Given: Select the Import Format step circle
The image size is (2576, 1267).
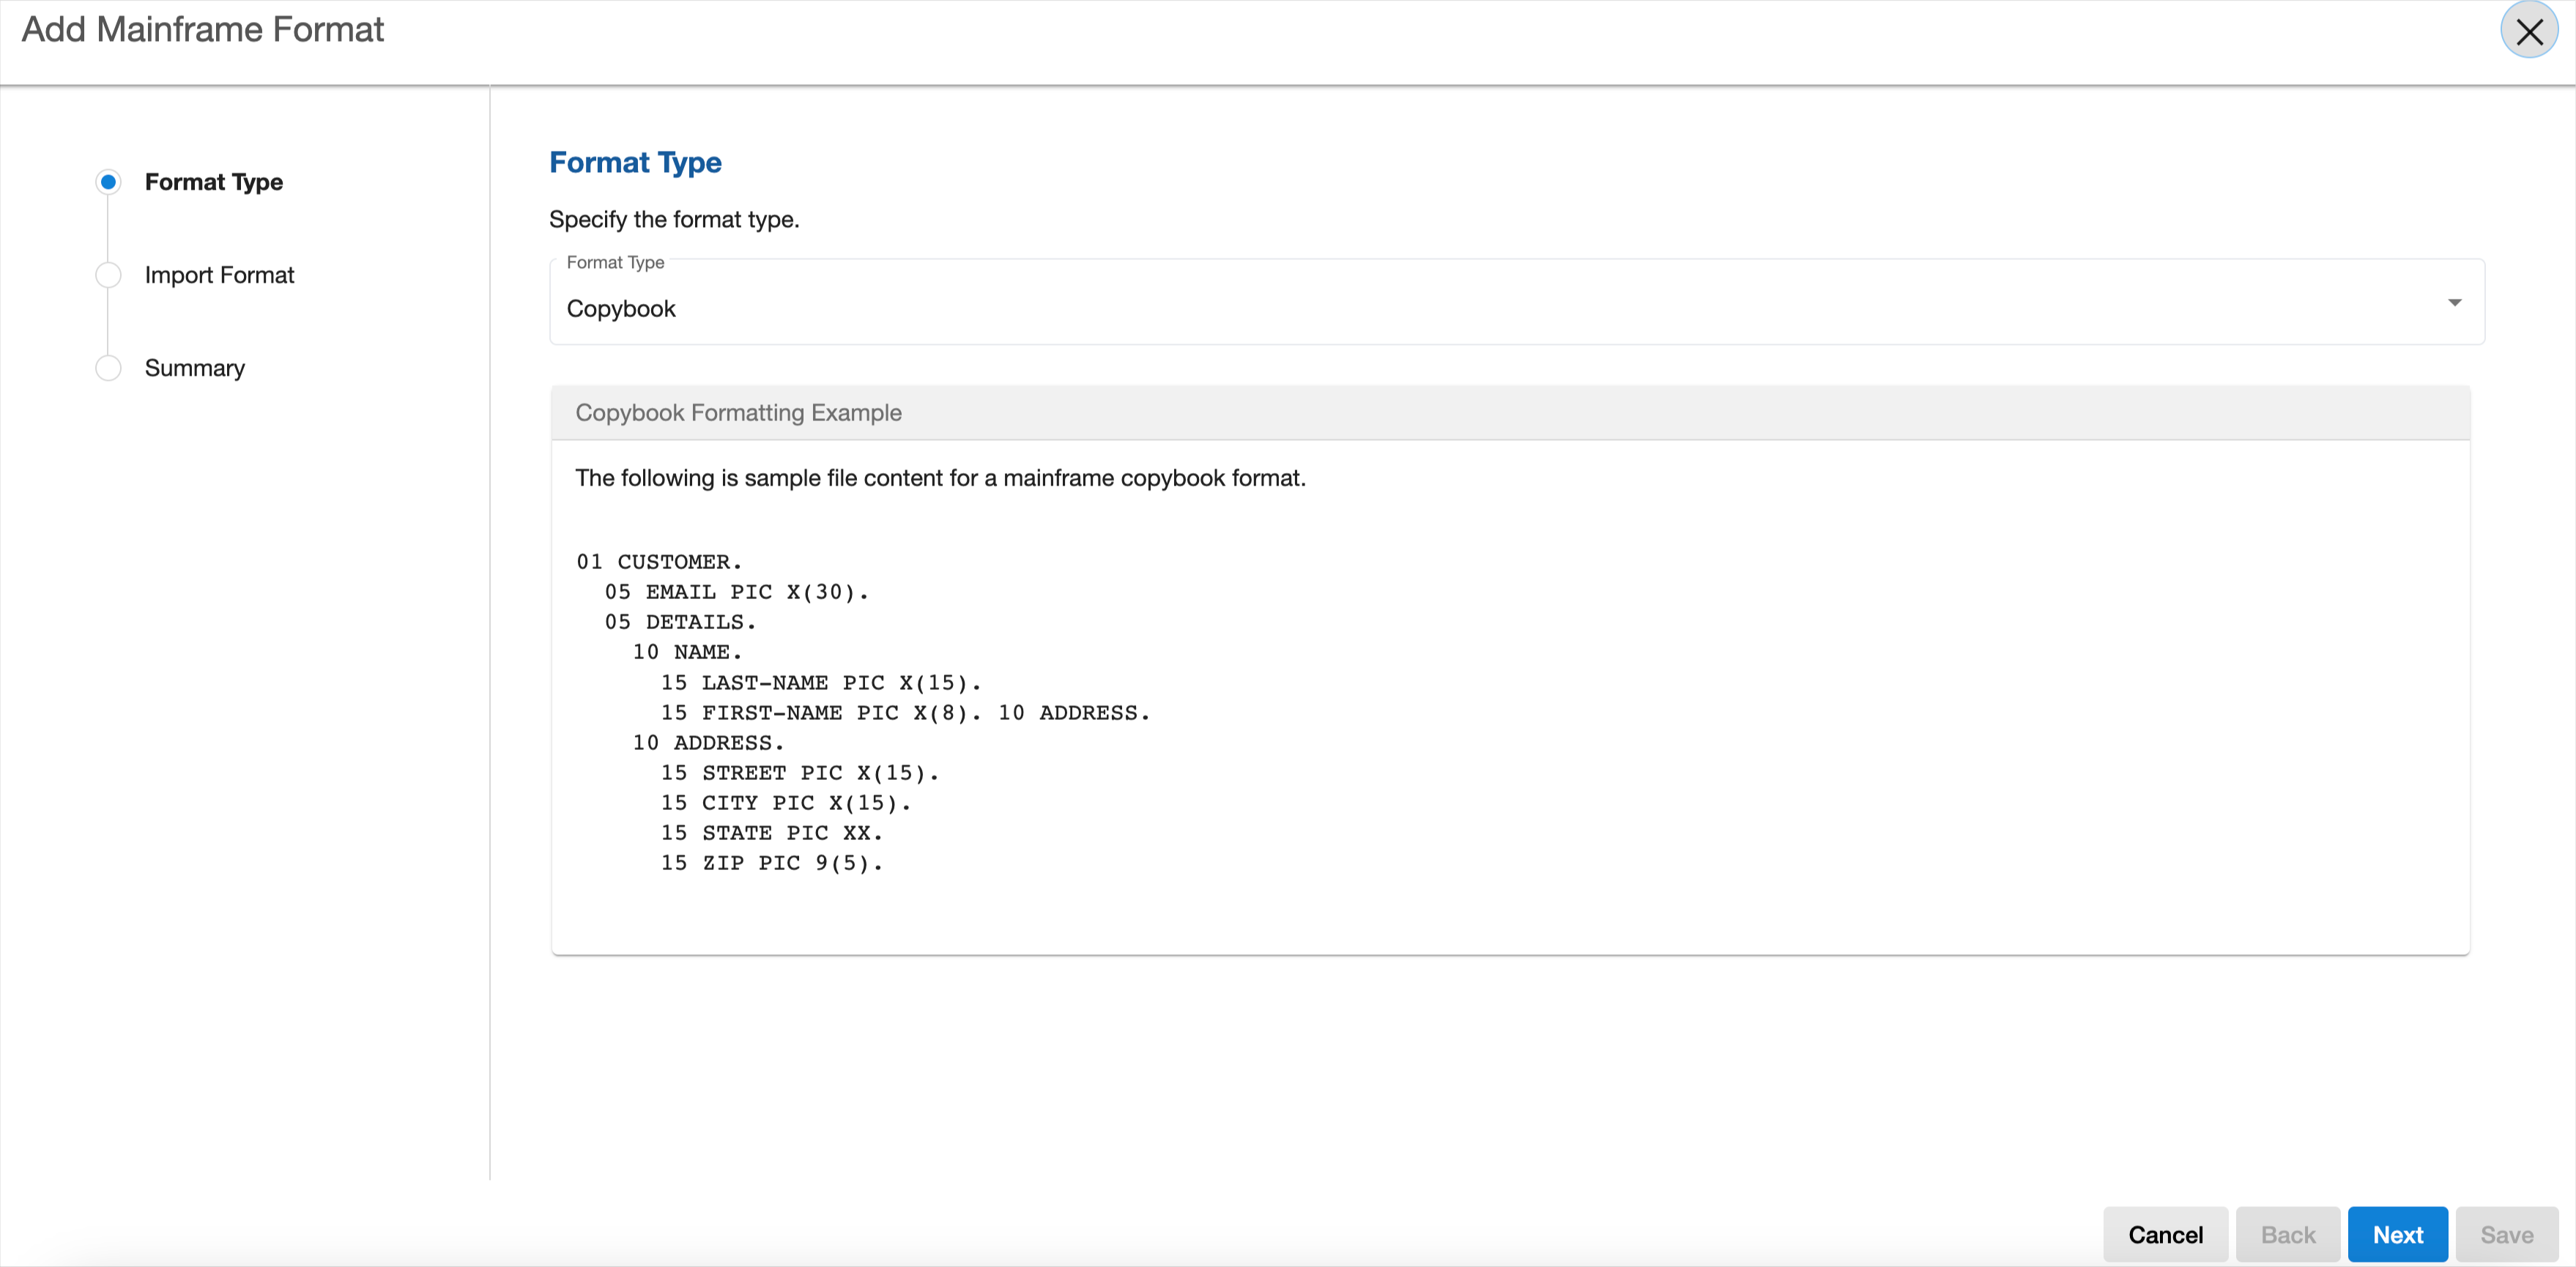Looking at the screenshot, I should tap(108, 275).
